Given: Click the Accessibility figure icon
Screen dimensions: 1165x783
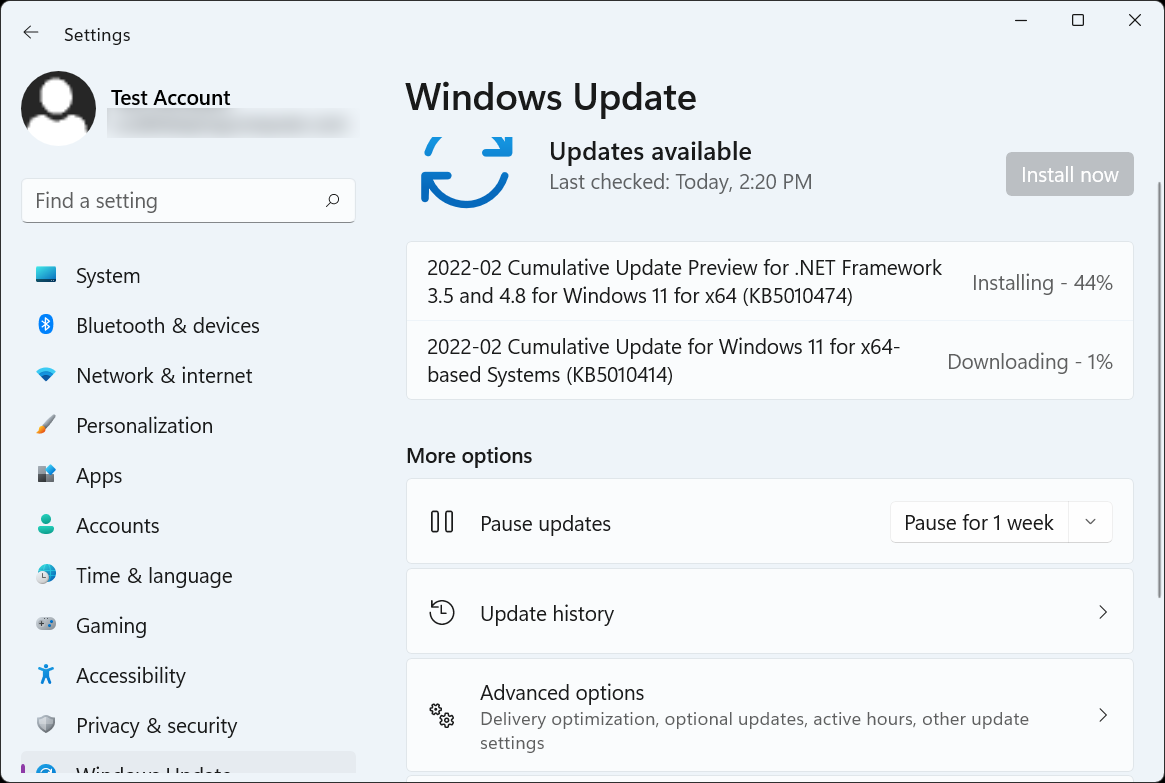Looking at the screenshot, I should click(x=46, y=675).
